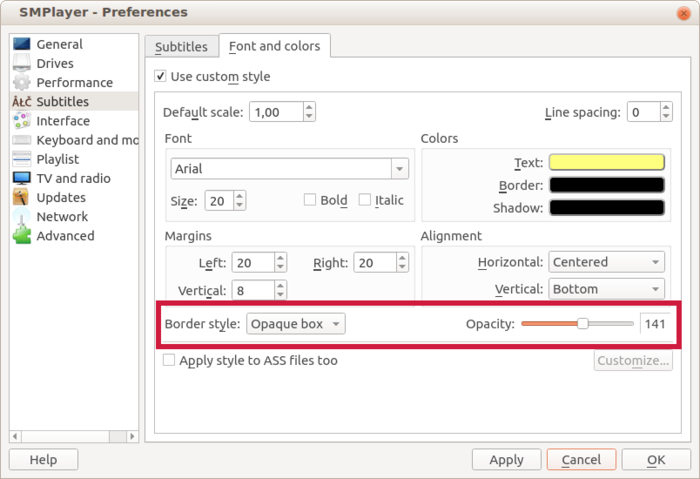Open the Arial font family dropdown
Image resolution: width=700 pixels, height=479 pixels.
(x=290, y=169)
